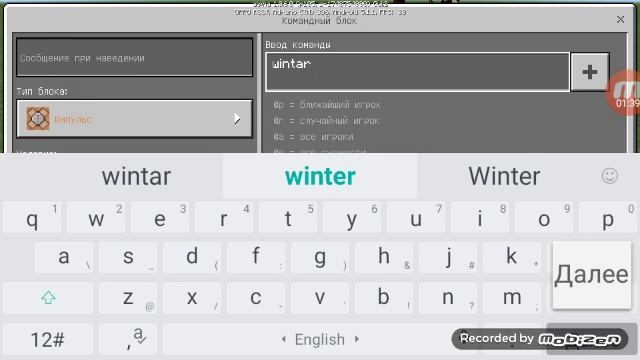This screenshot has width=640, height=360.
Task: Click the '@r = случайный игрок' hint line
Action: pos(327,121)
